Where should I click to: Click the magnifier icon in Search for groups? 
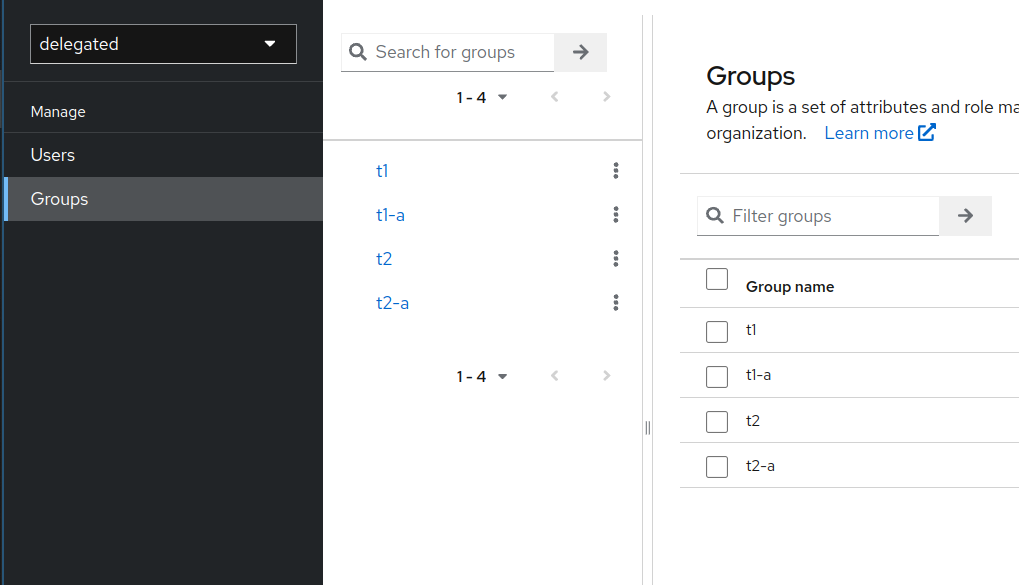[x=357, y=52]
